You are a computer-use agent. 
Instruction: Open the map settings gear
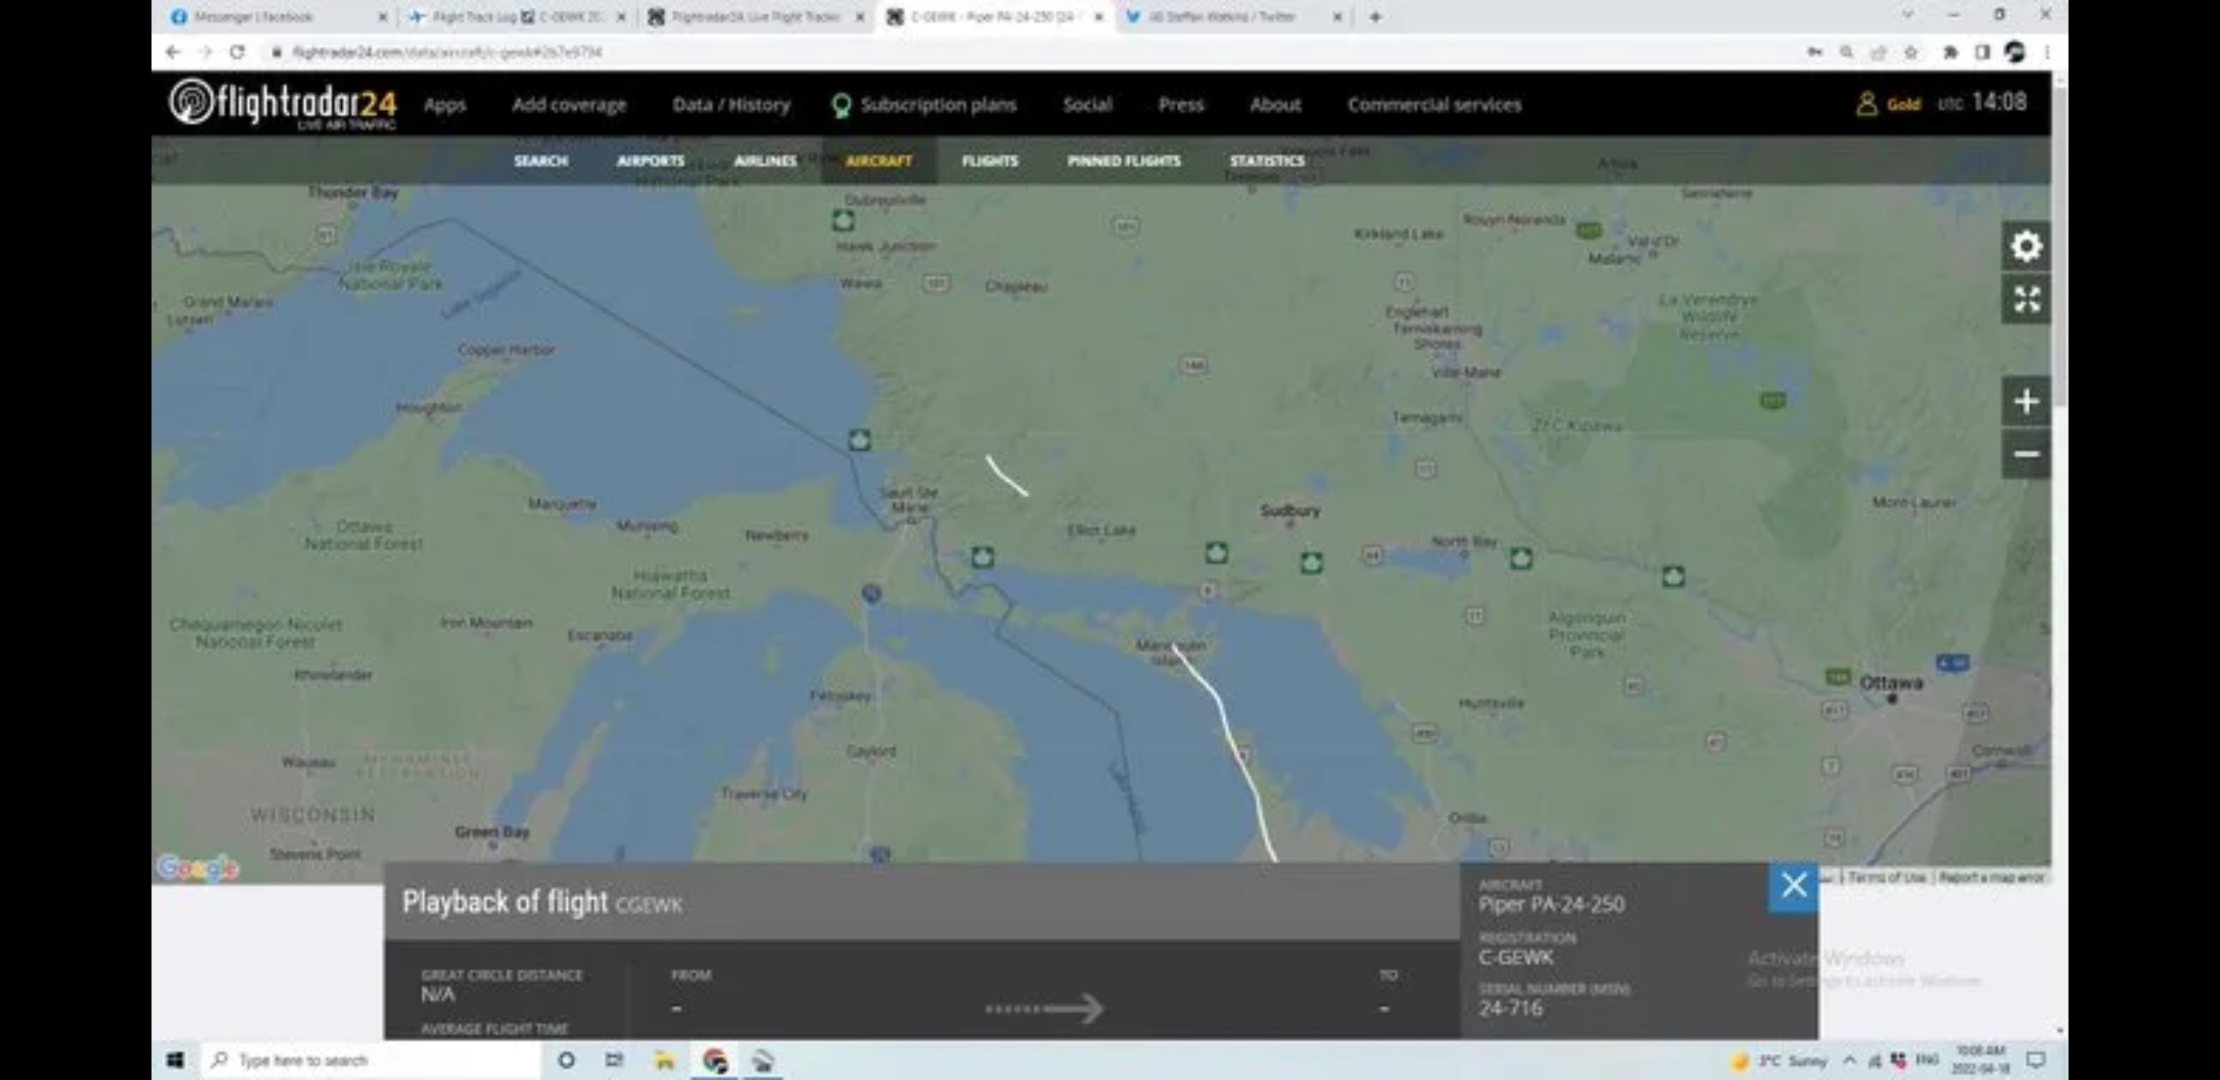[2026, 246]
